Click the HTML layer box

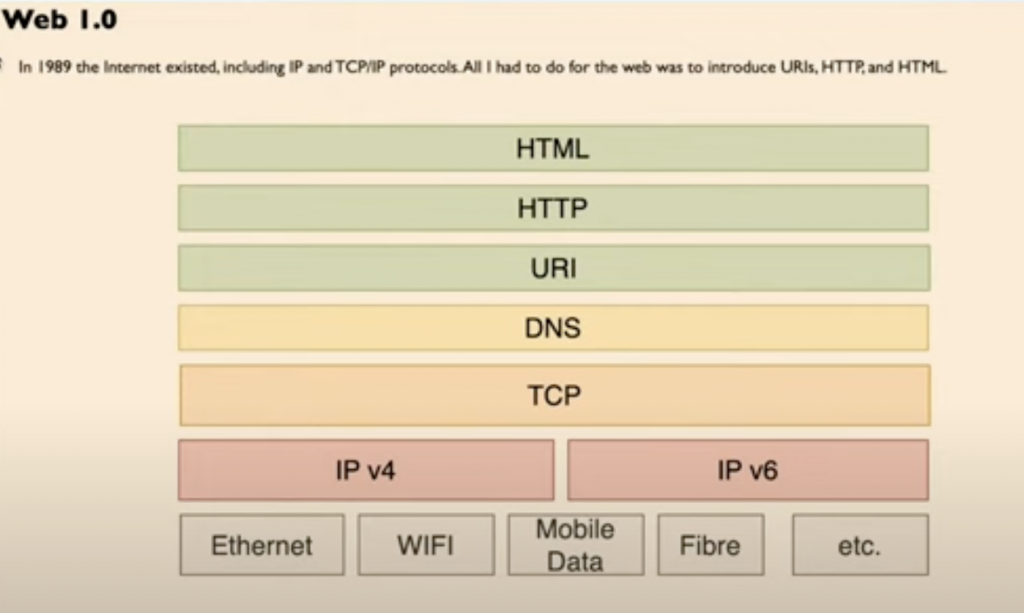[x=553, y=148]
